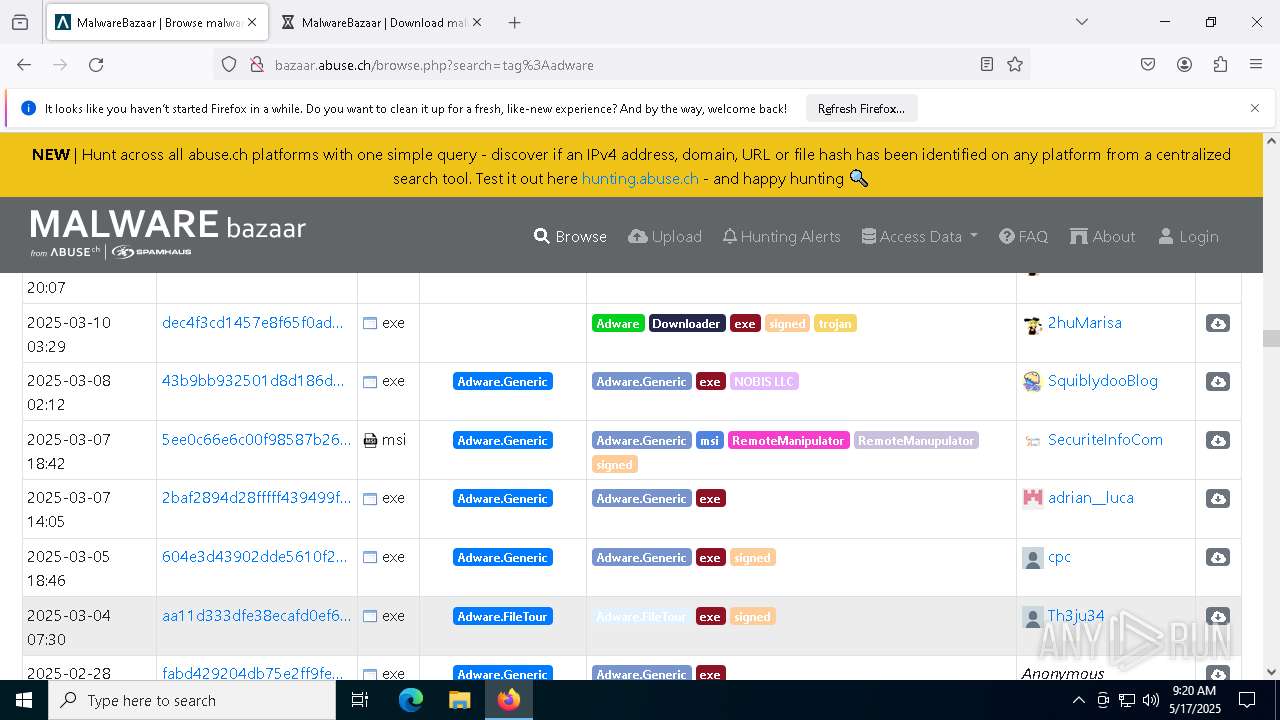Open reporter SecuriteInfoCom profile link
This screenshot has height=720, width=1280.
pos(1105,440)
